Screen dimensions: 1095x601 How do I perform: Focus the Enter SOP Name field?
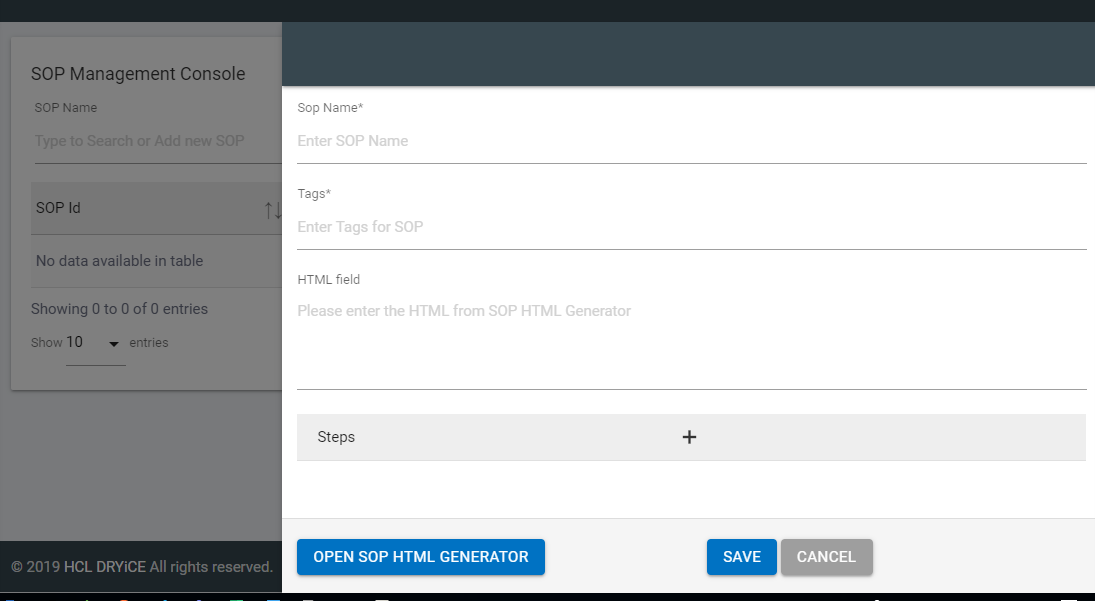pos(690,141)
